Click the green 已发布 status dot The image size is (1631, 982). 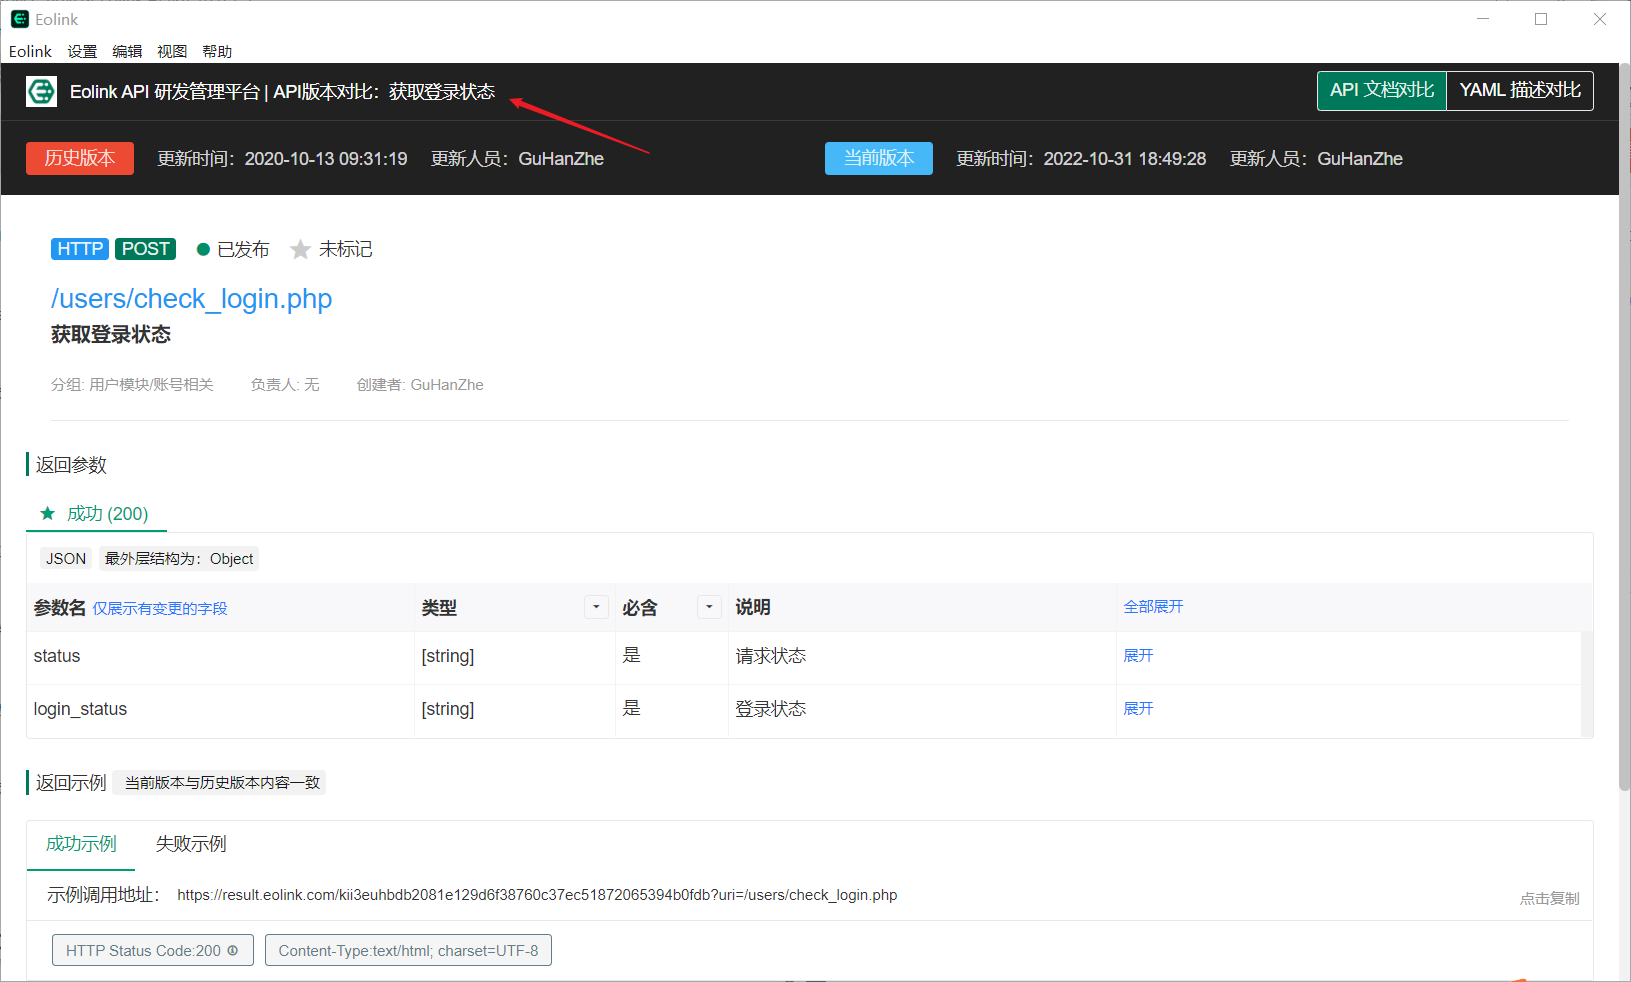(x=203, y=250)
